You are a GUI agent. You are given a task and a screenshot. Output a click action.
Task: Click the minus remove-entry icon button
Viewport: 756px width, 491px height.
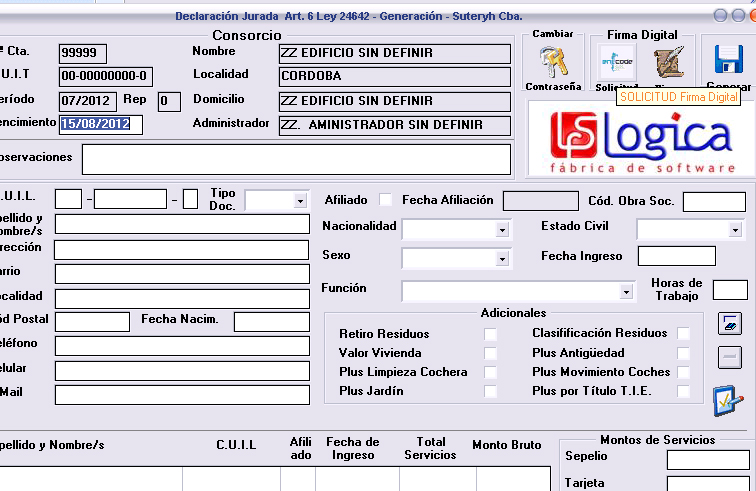730,358
